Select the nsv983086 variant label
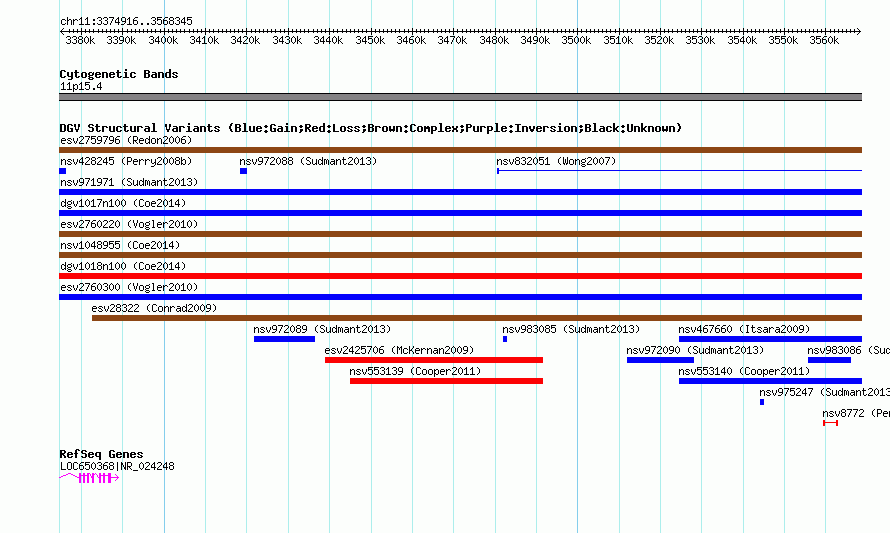Viewport: 890px width, 533px height. coord(849,350)
